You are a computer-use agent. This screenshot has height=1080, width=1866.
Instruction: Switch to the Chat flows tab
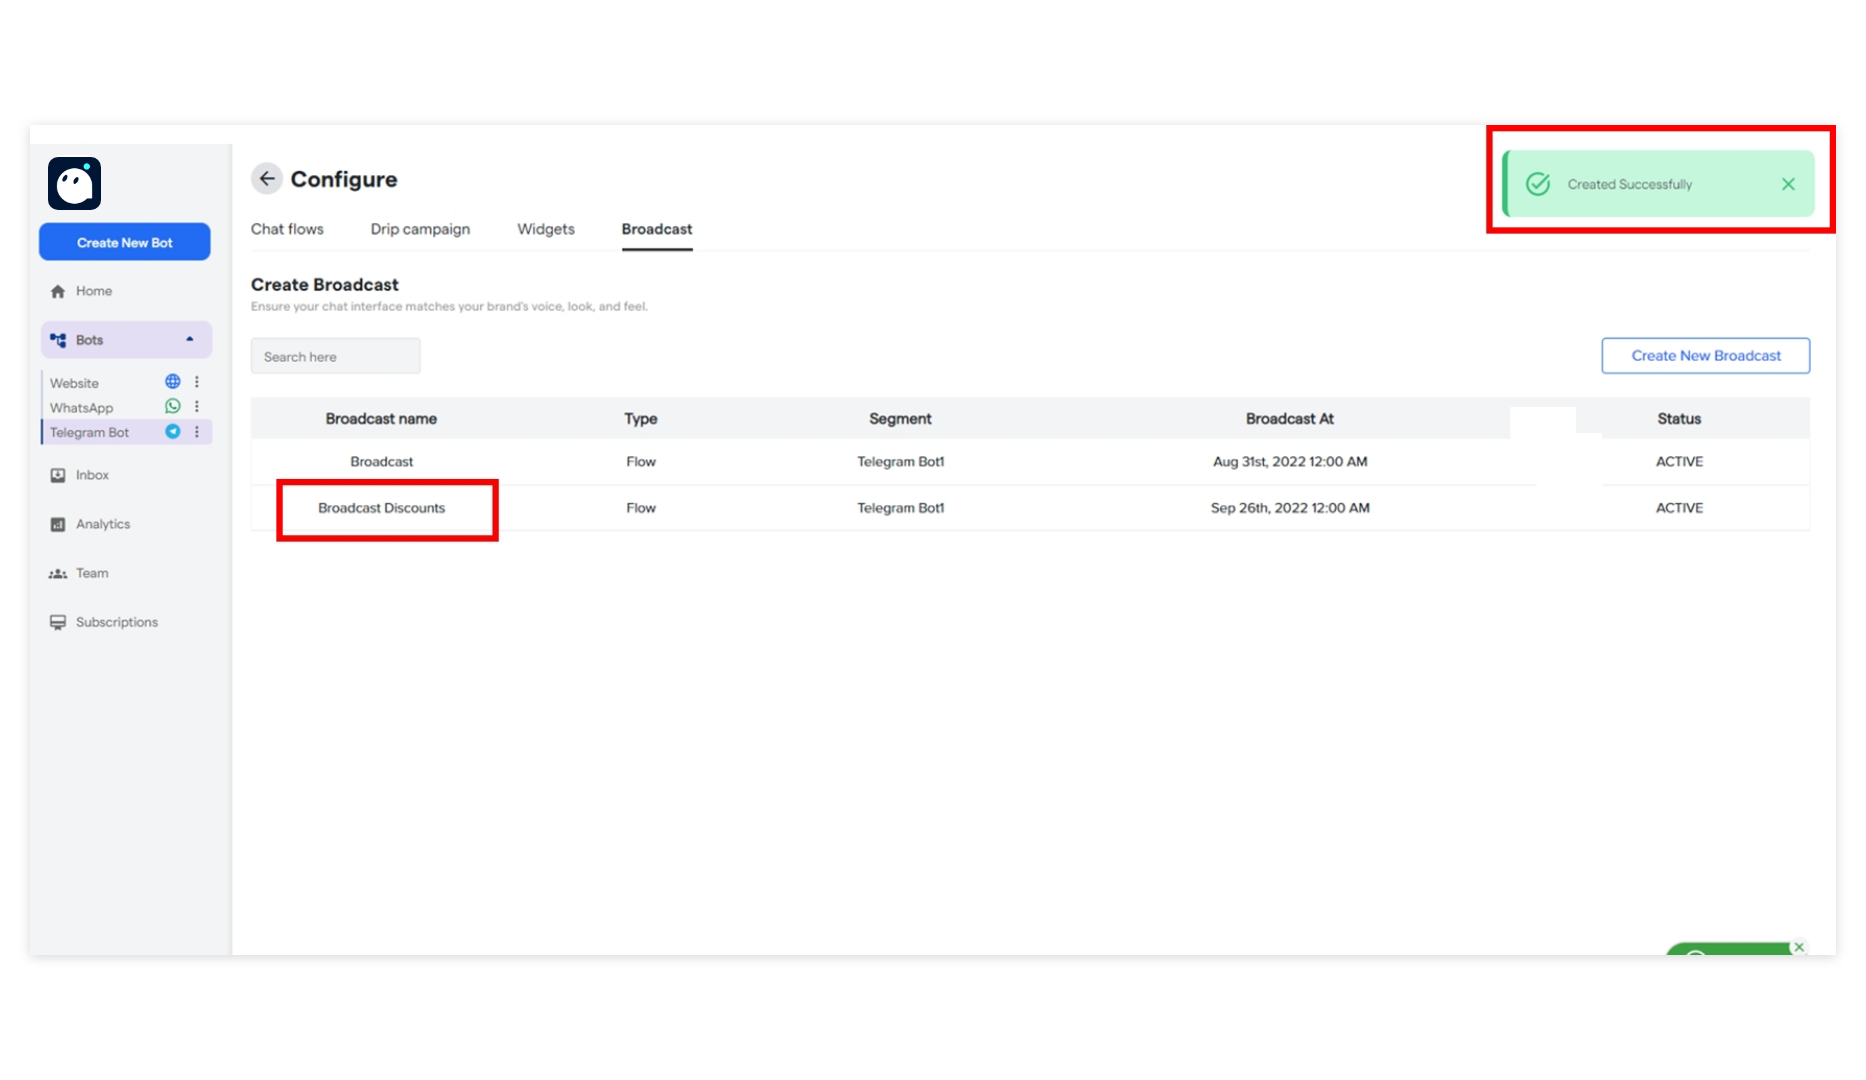287,229
